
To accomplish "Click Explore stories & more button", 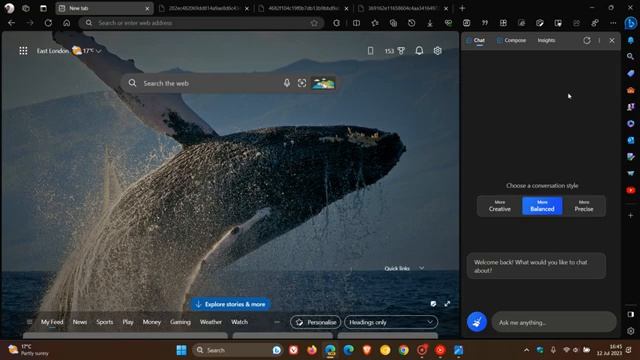I will [x=230, y=304].
